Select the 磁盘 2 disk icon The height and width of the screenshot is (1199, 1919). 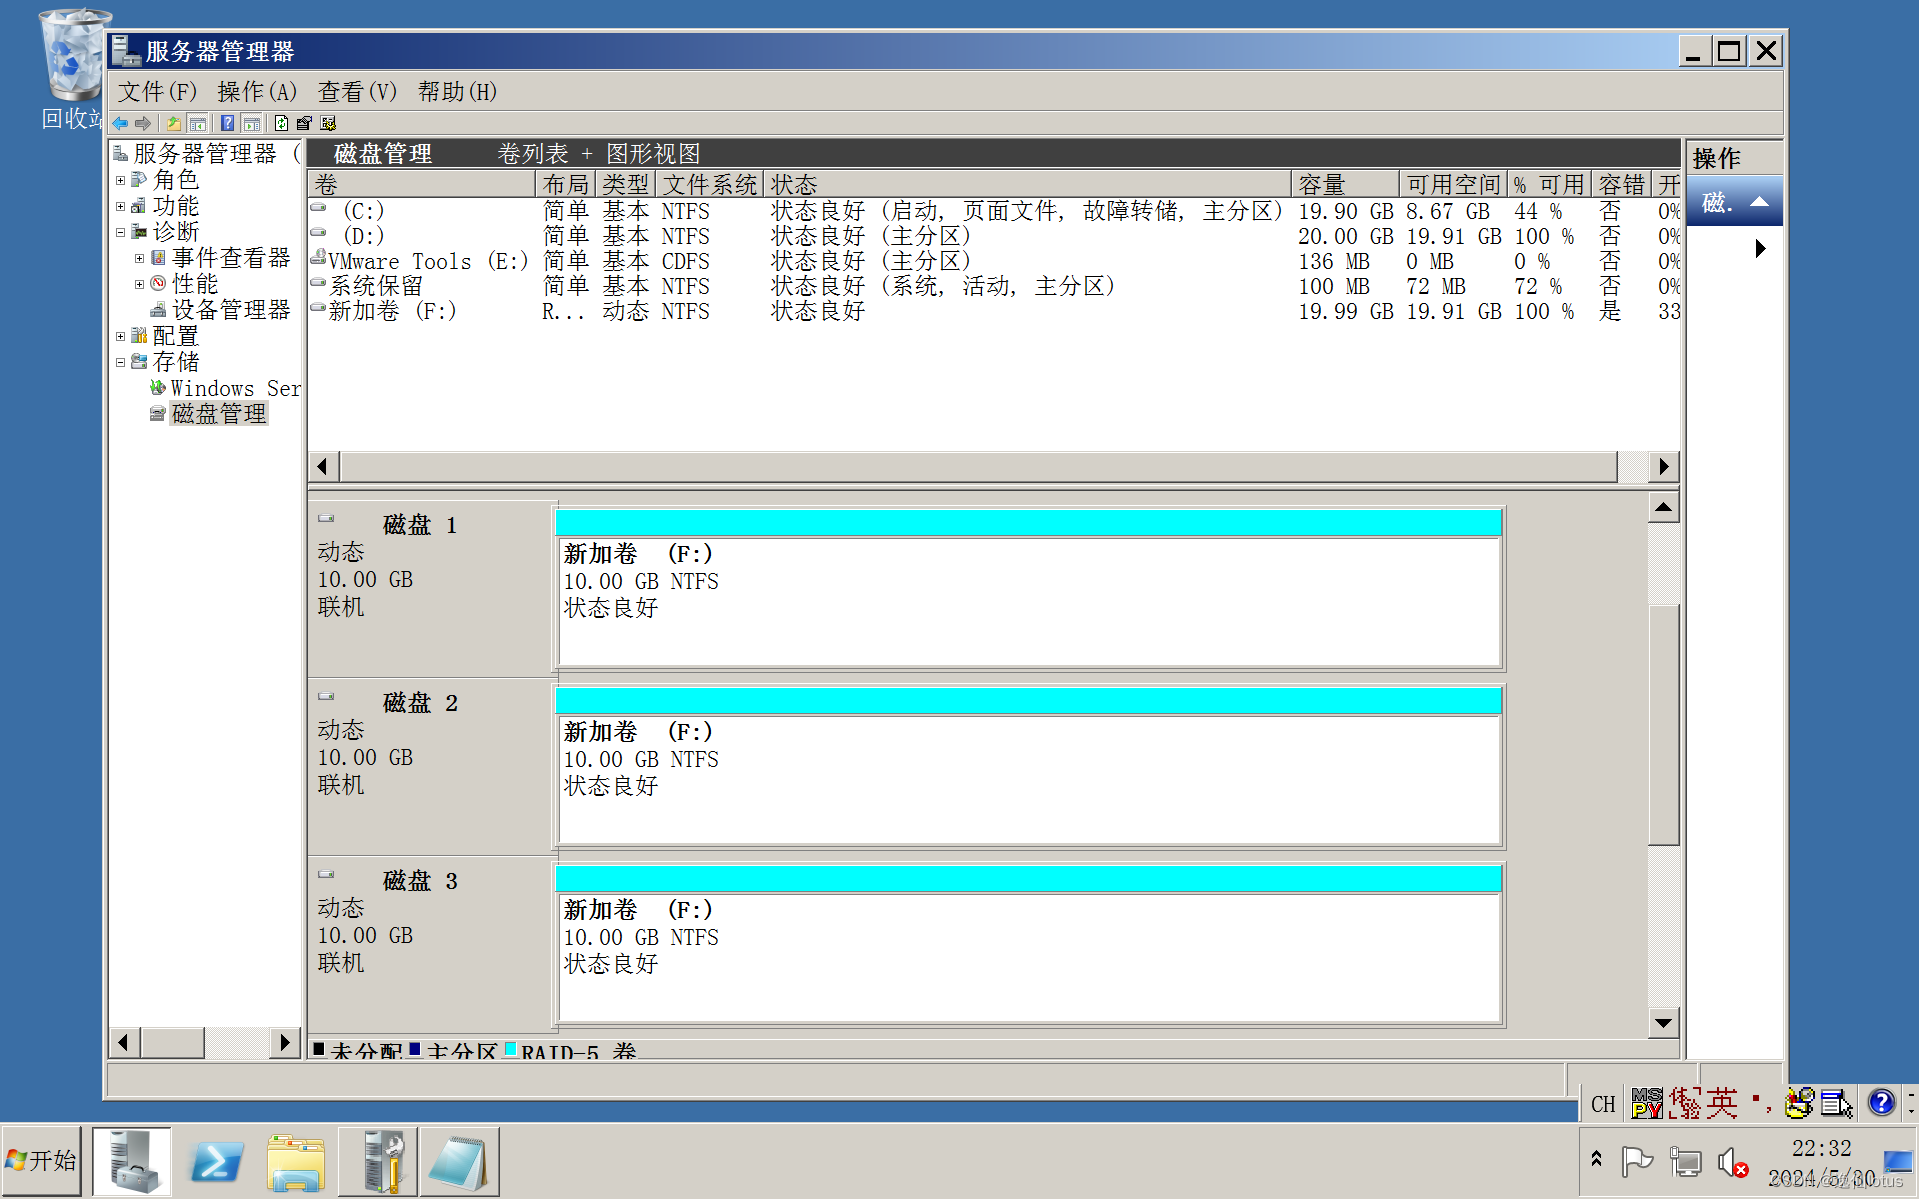tap(326, 696)
